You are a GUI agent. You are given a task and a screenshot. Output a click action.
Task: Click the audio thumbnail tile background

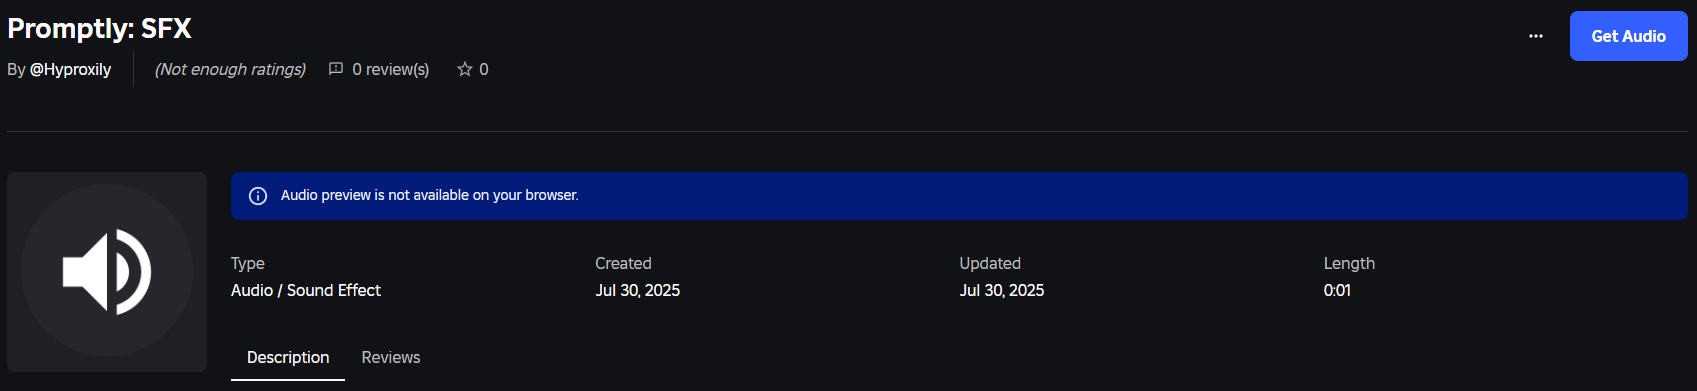107,272
